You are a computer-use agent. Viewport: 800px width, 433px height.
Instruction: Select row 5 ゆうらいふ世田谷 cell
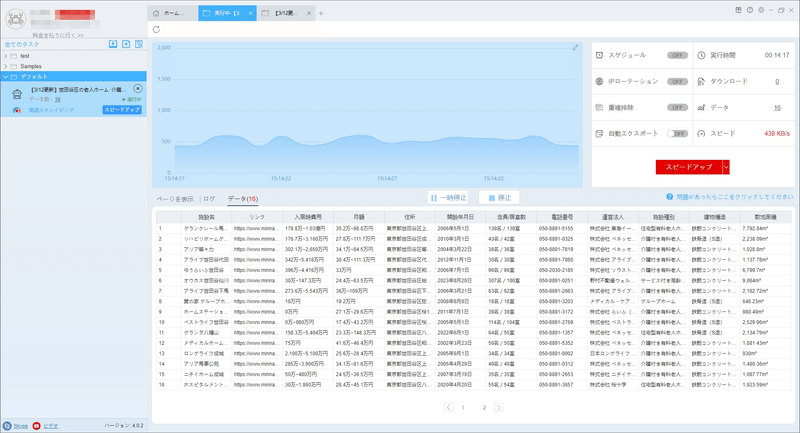tap(207, 270)
